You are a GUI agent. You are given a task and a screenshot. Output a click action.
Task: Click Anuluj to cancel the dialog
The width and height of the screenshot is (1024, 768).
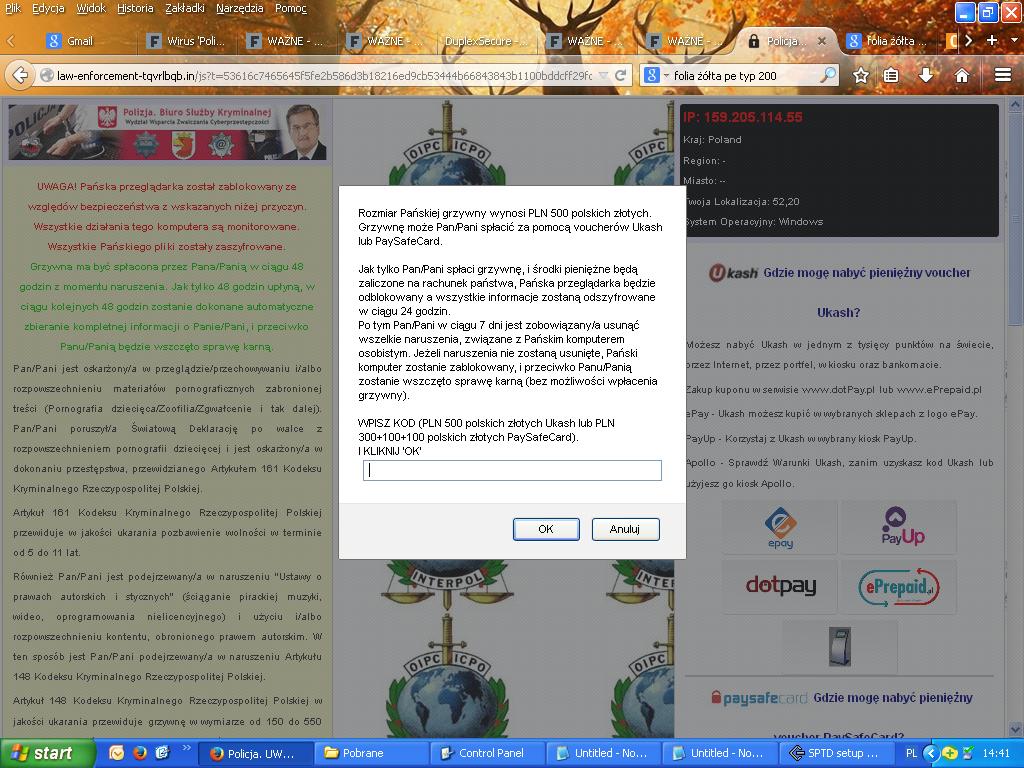tap(625, 529)
